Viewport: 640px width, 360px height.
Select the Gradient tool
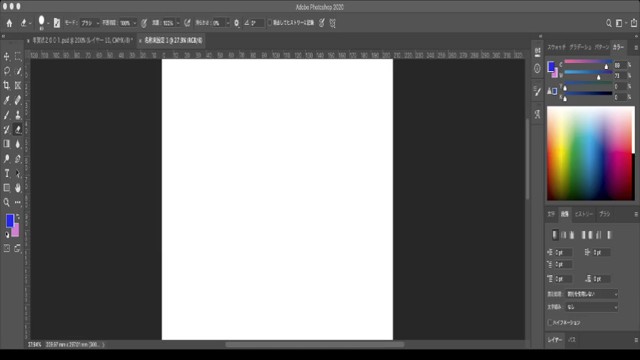[x=7, y=144]
